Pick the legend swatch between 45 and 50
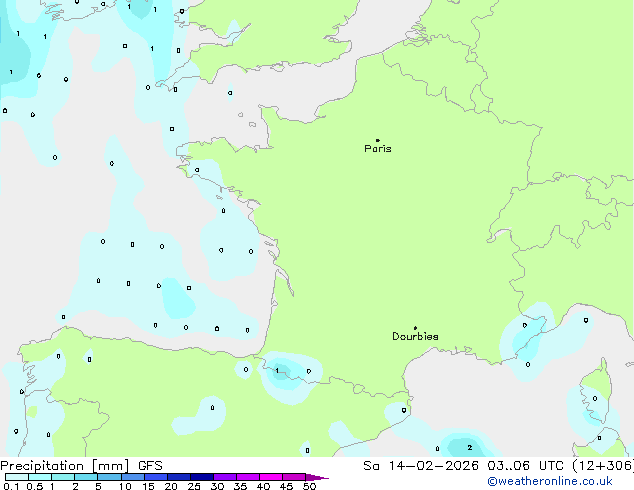634x490 pixels. pos(294,477)
